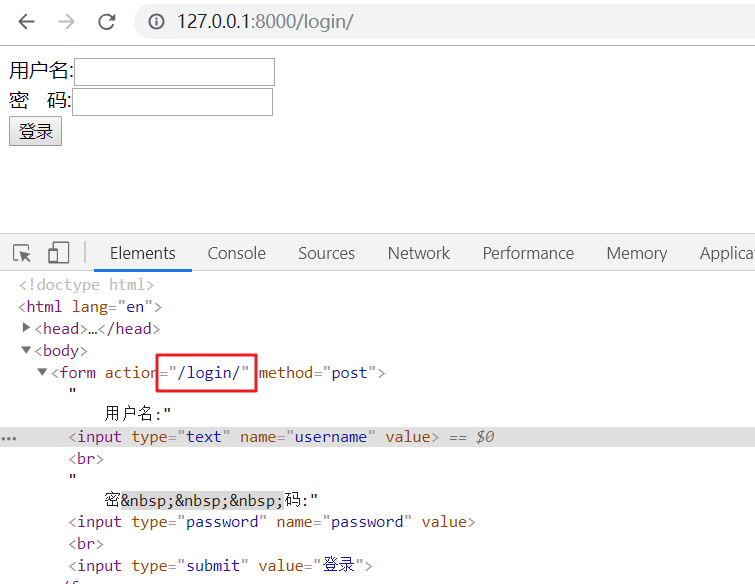Collapse the body element node
The width and height of the screenshot is (755, 584).
[x=27, y=350]
